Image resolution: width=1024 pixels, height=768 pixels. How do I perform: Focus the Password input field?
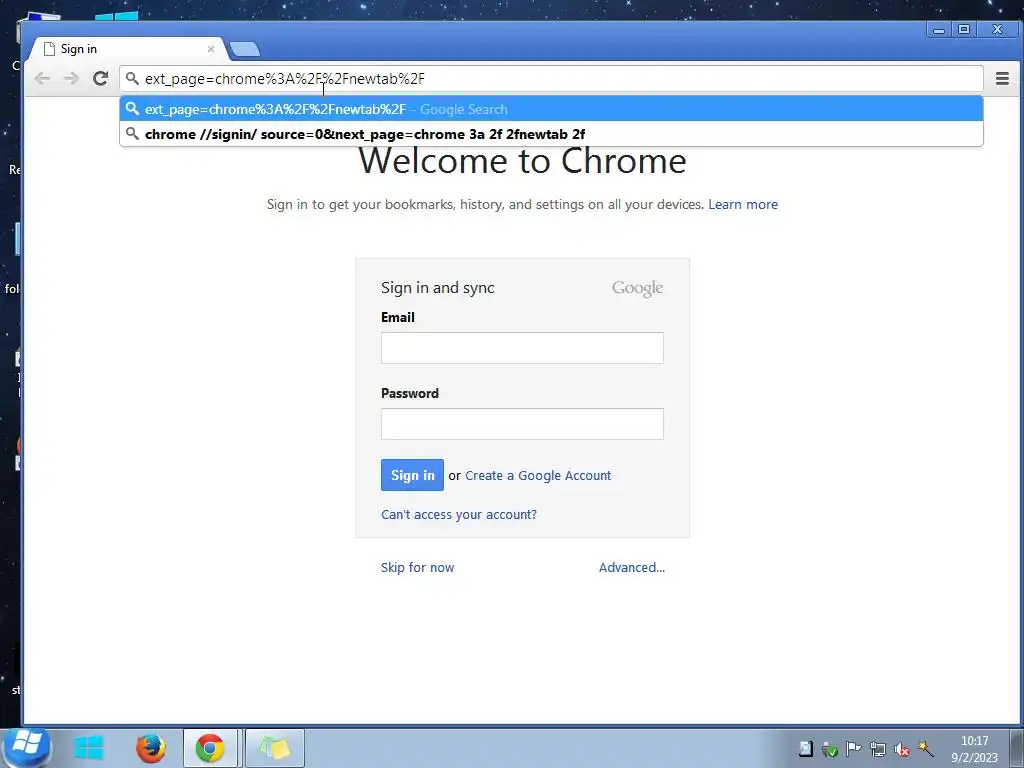pos(522,424)
